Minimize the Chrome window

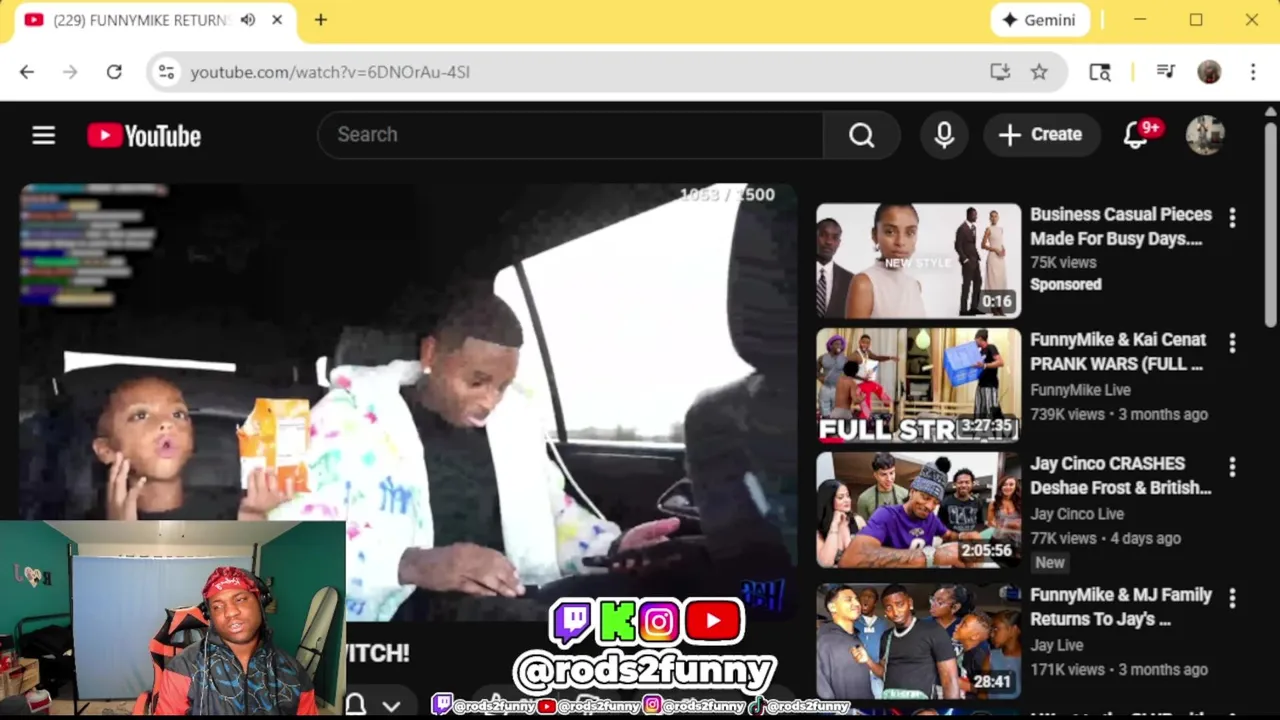(1140, 20)
